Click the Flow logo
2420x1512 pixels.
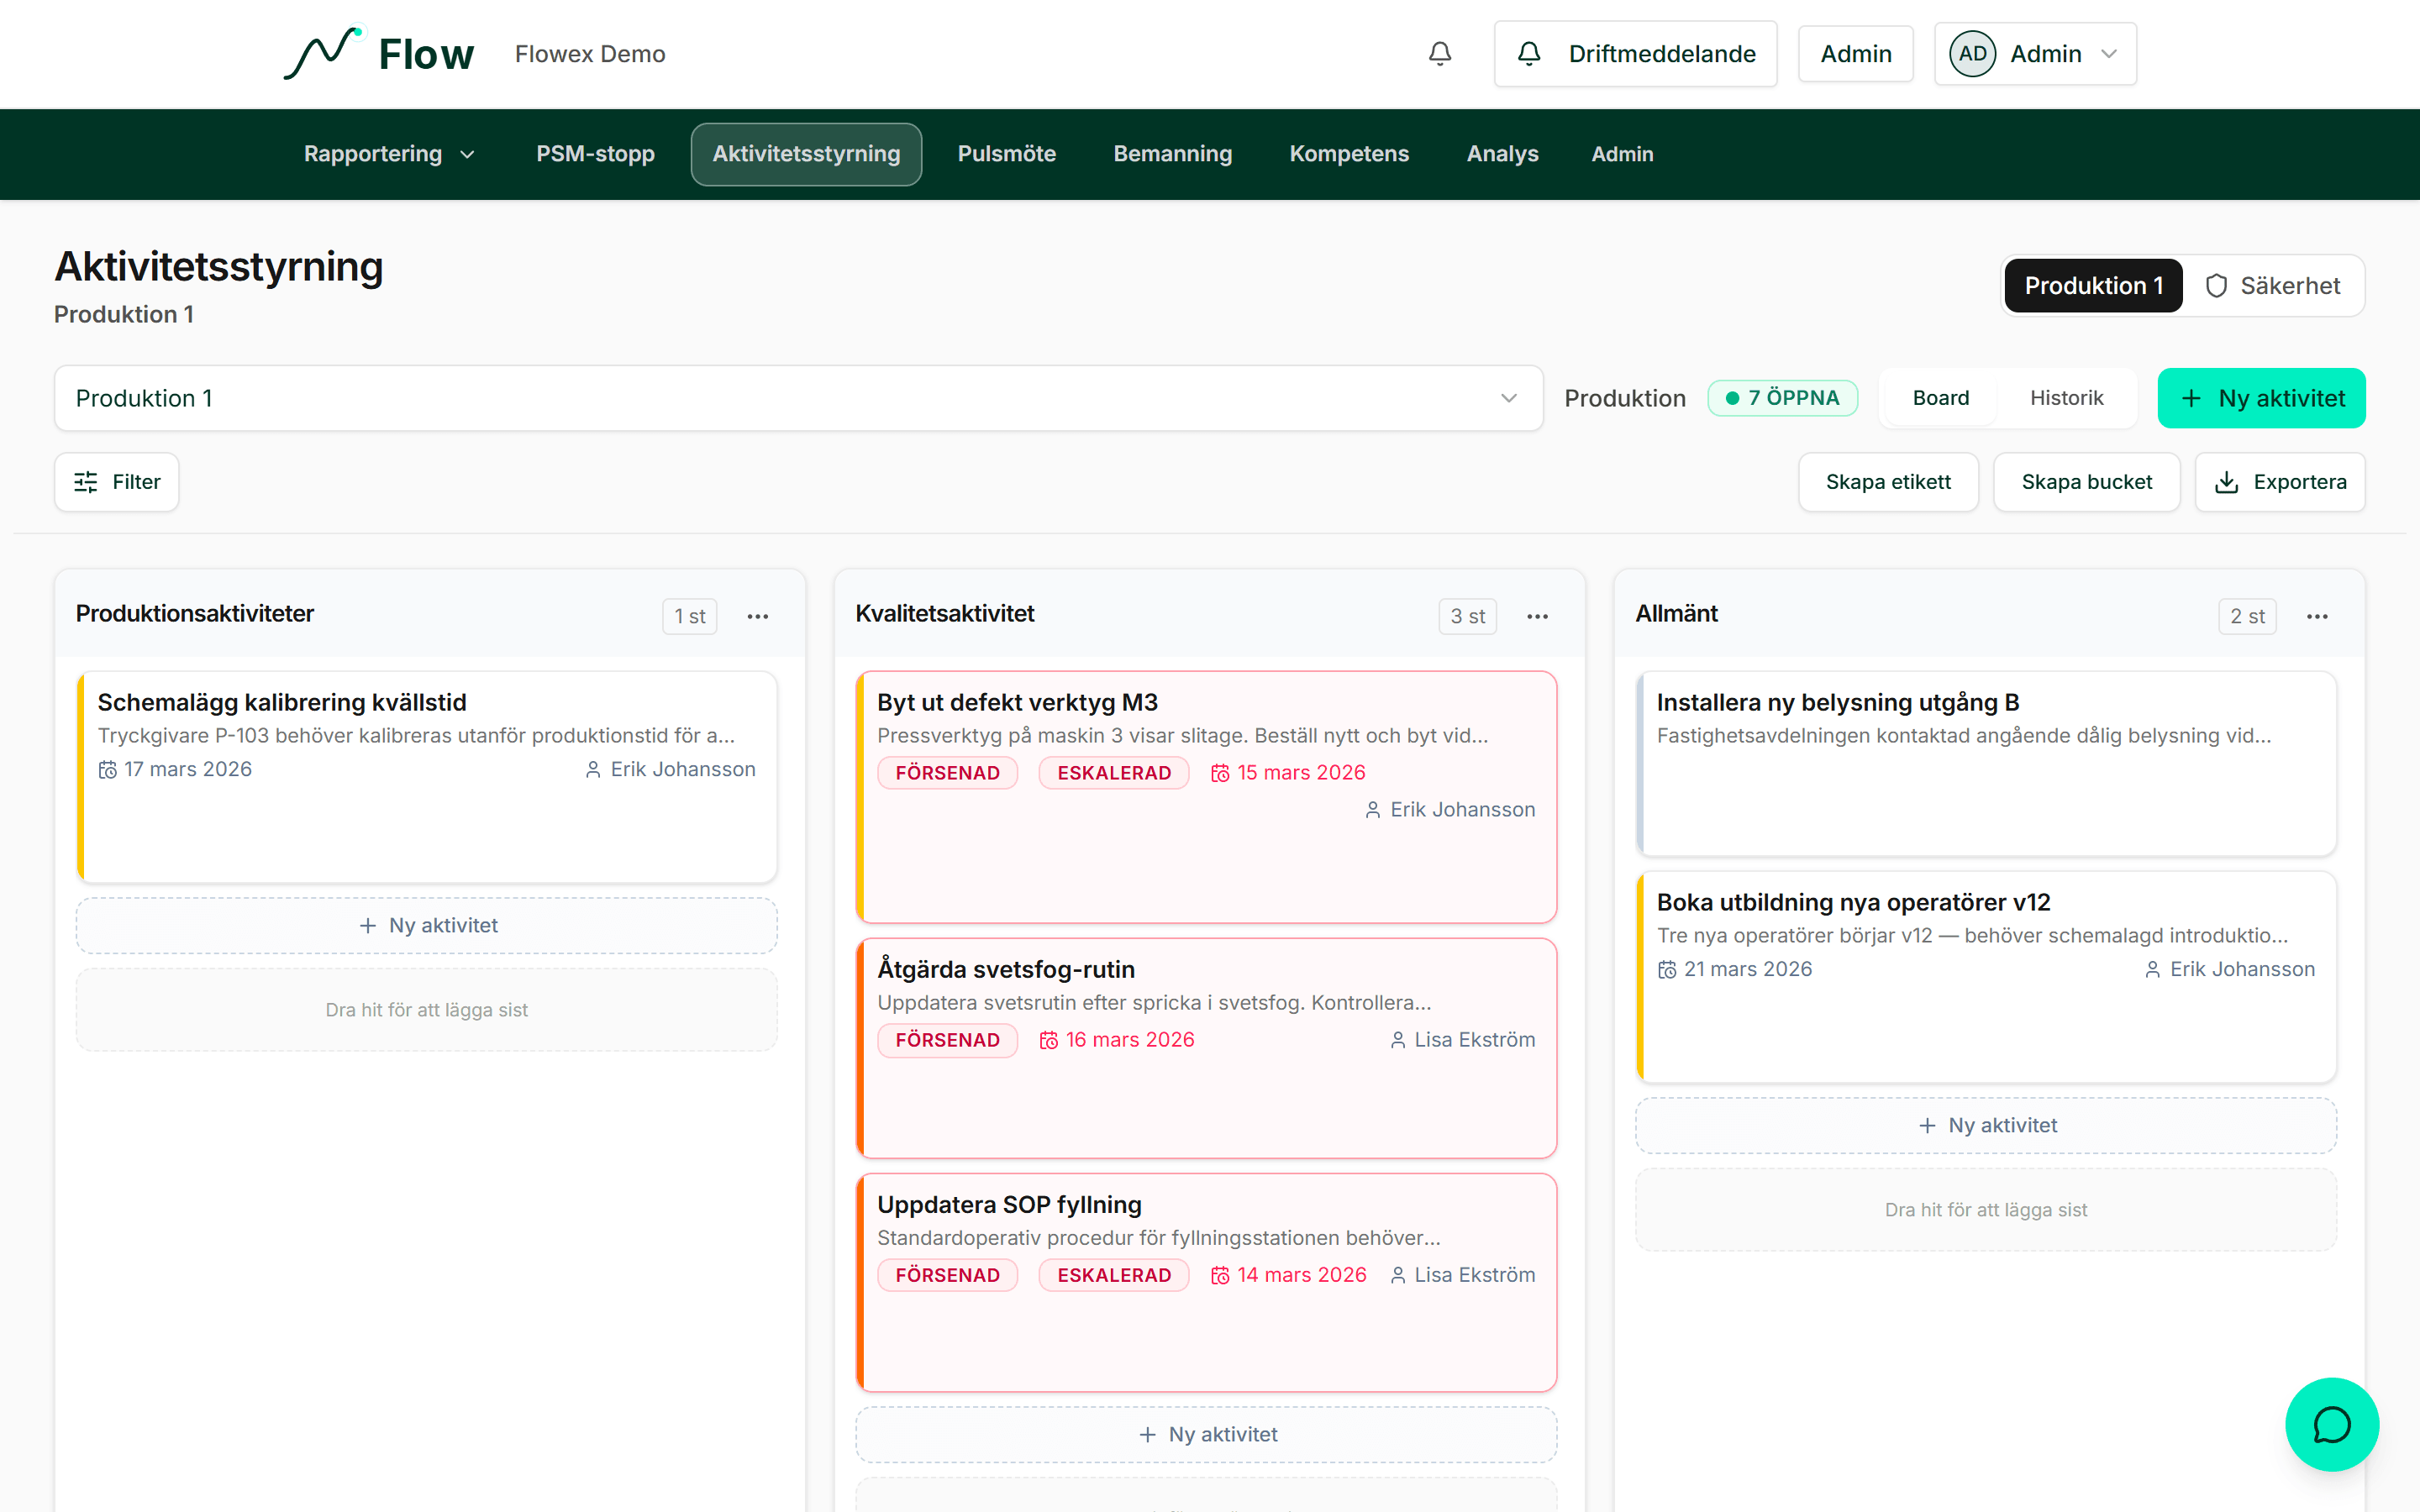(x=380, y=53)
